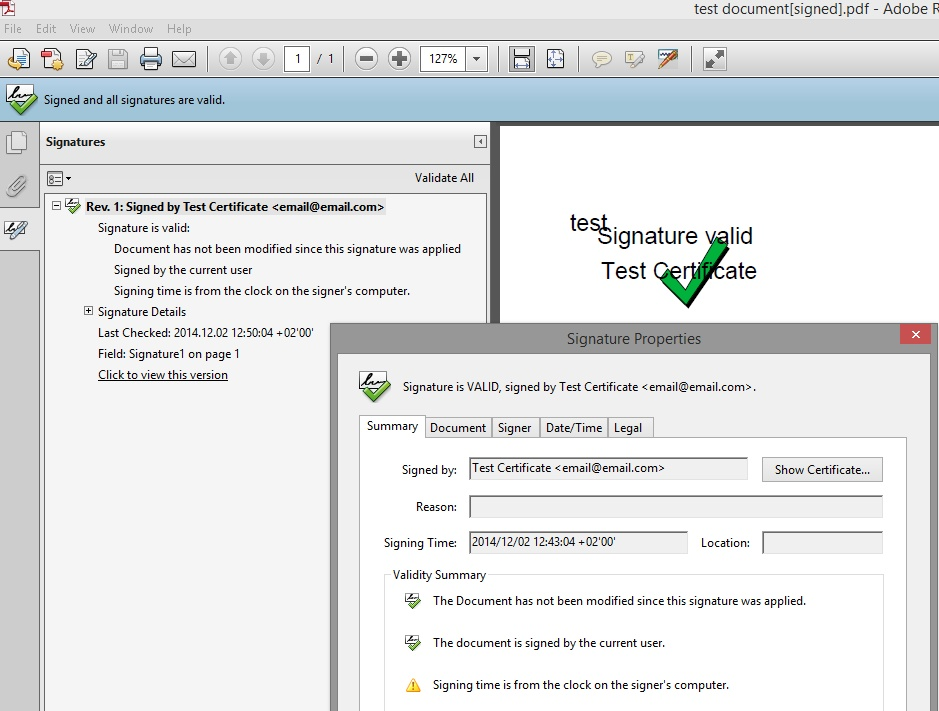
Task: Click 'Last Checked: 2014.12.02' row
Action: click(x=205, y=332)
